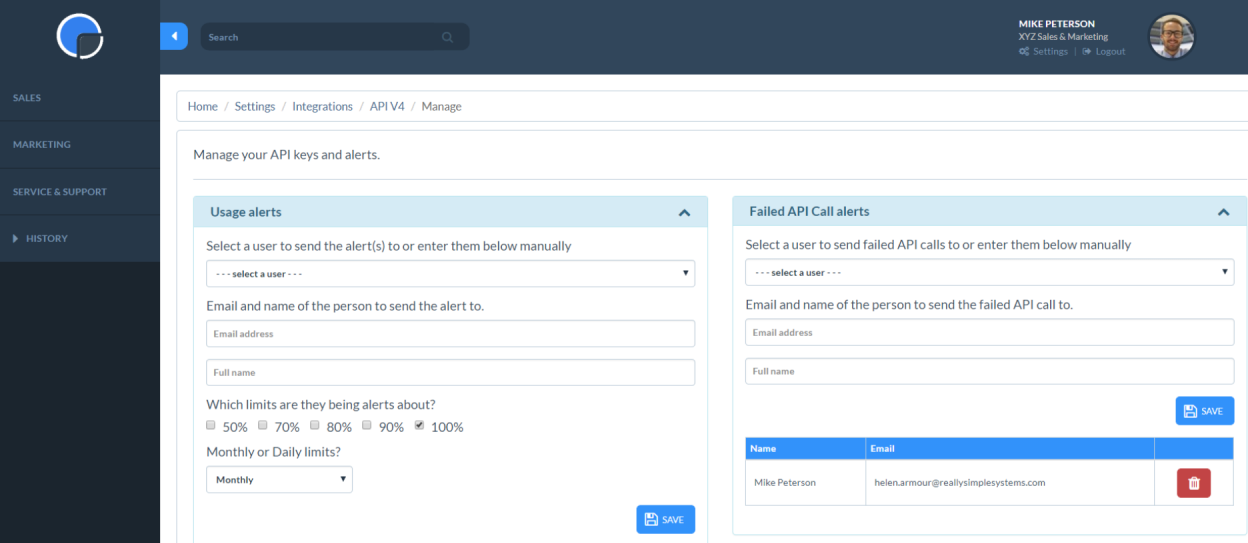The image size is (1248, 543).
Task: Open the Monthly or Daily limits dropdown
Action: (x=279, y=480)
